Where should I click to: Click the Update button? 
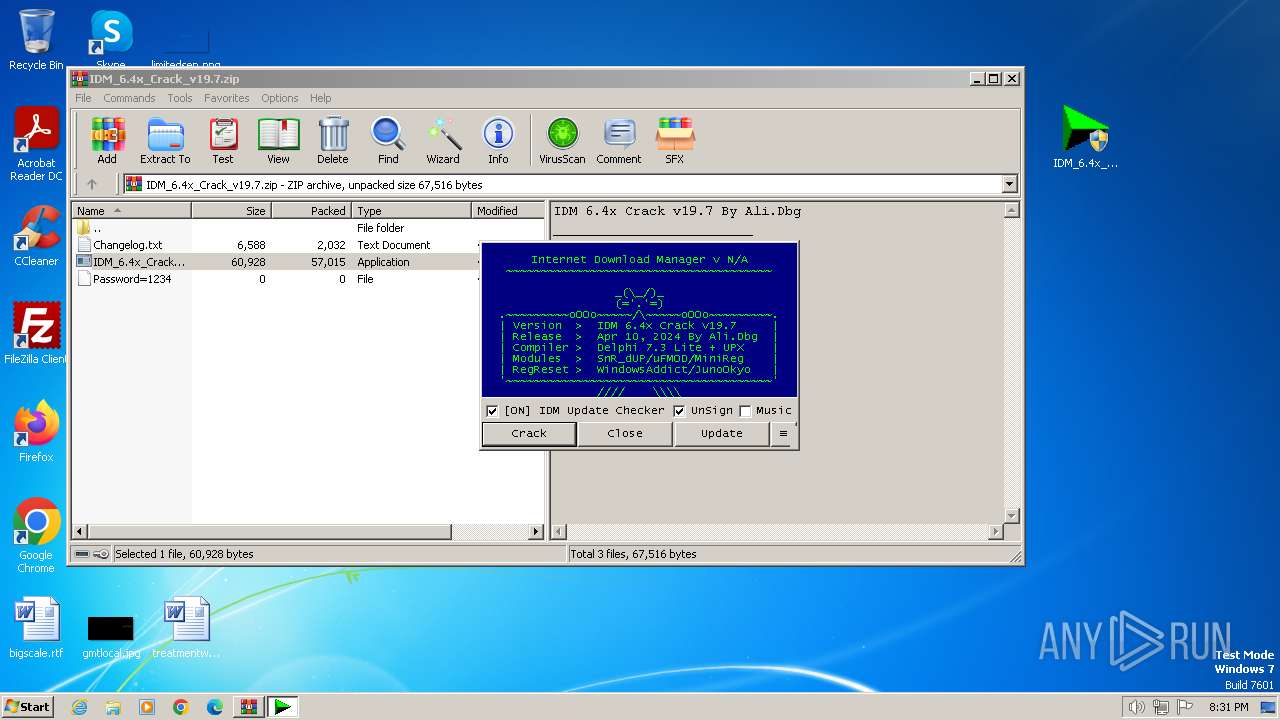pyautogui.click(x=721, y=433)
